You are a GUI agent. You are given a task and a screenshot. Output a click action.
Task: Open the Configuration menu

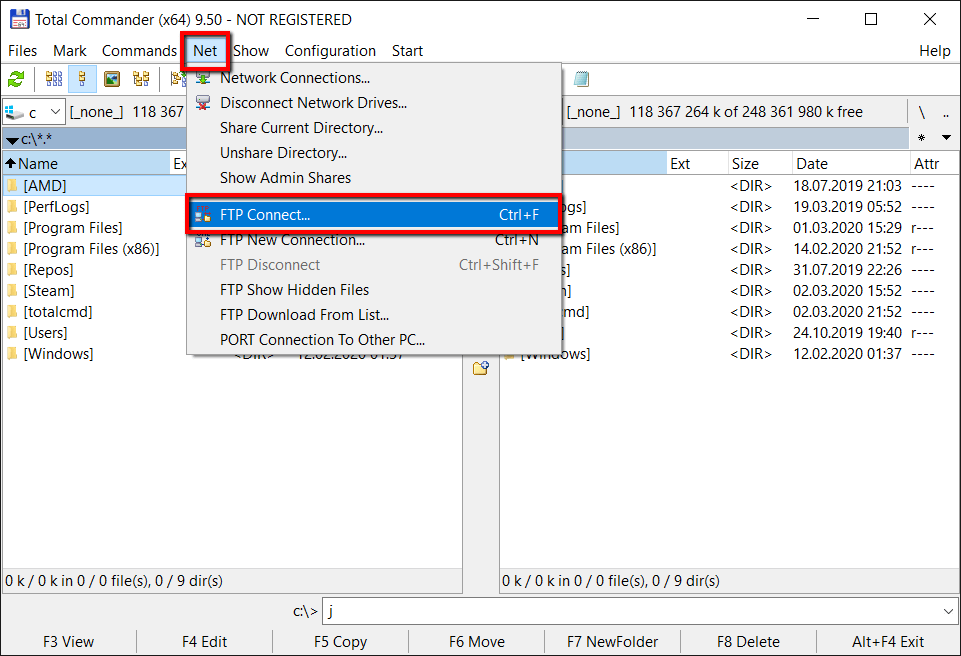click(330, 51)
